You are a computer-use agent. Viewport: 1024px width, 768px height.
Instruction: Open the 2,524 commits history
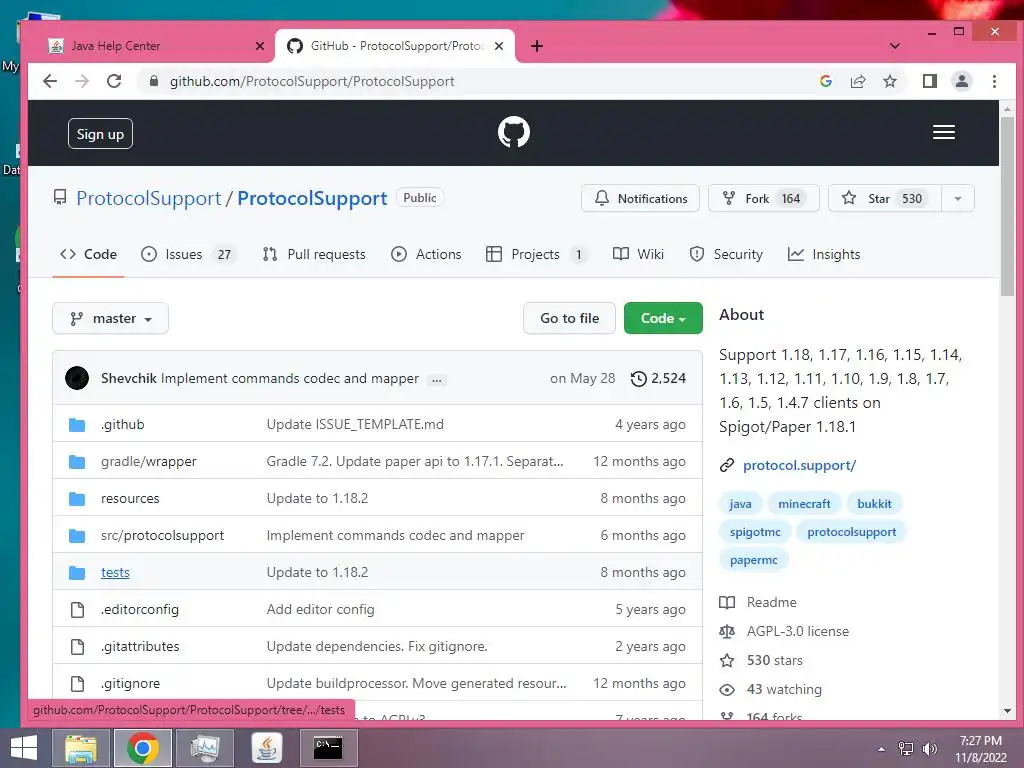click(x=658, y=378)
